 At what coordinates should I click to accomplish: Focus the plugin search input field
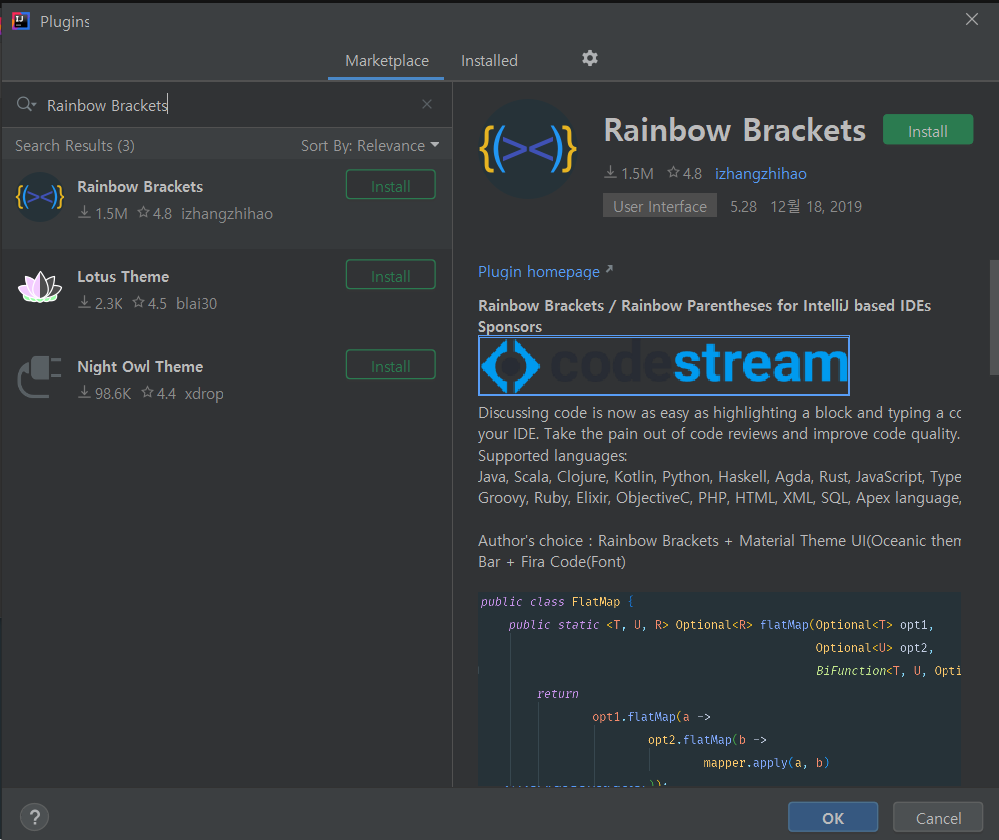[229, 105]
